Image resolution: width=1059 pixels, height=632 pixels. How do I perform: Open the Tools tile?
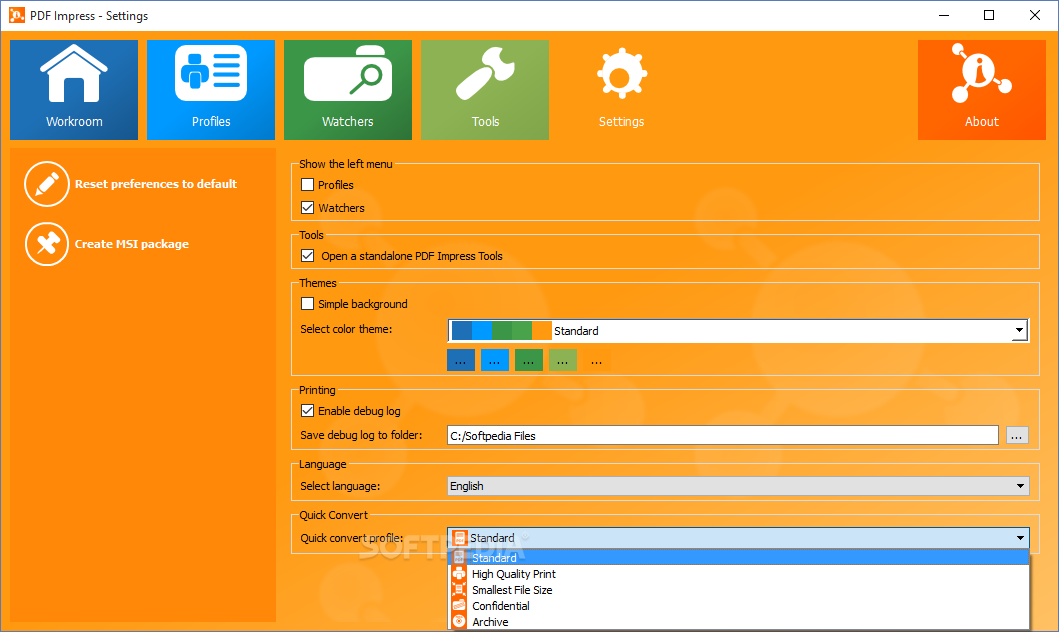point(485,90)
